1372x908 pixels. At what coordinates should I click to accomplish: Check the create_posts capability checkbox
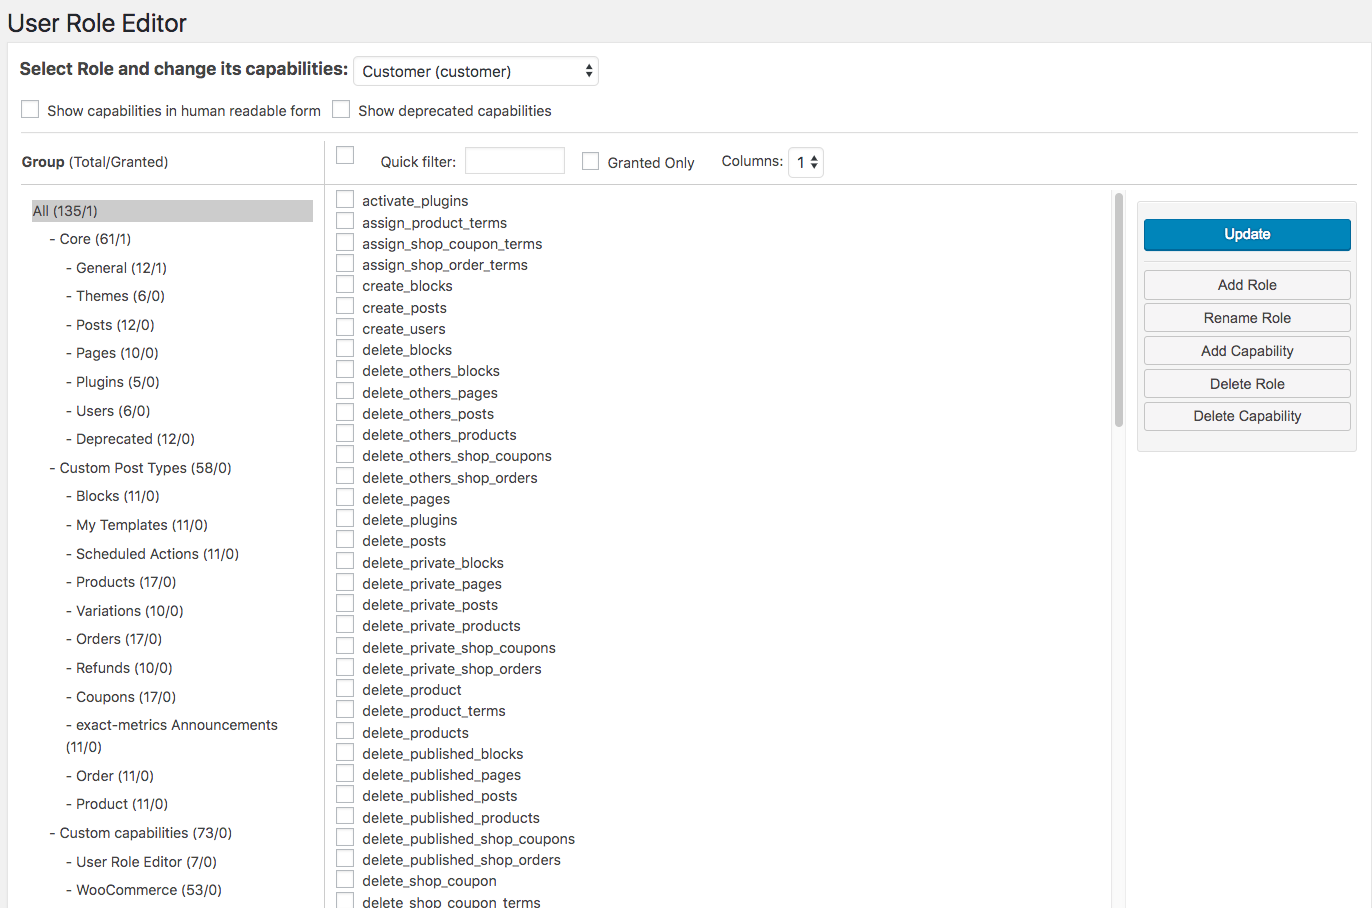pos(345,306)
